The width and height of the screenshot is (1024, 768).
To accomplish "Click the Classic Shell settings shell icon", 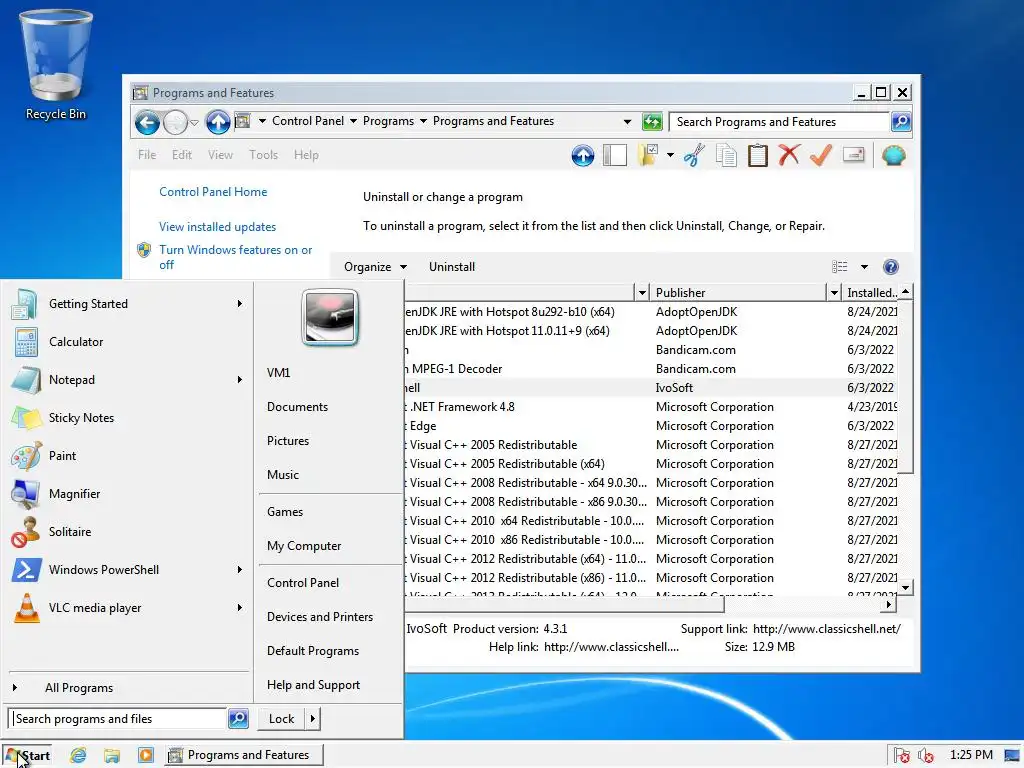I will pyautogui.click(x=893, y=155).
